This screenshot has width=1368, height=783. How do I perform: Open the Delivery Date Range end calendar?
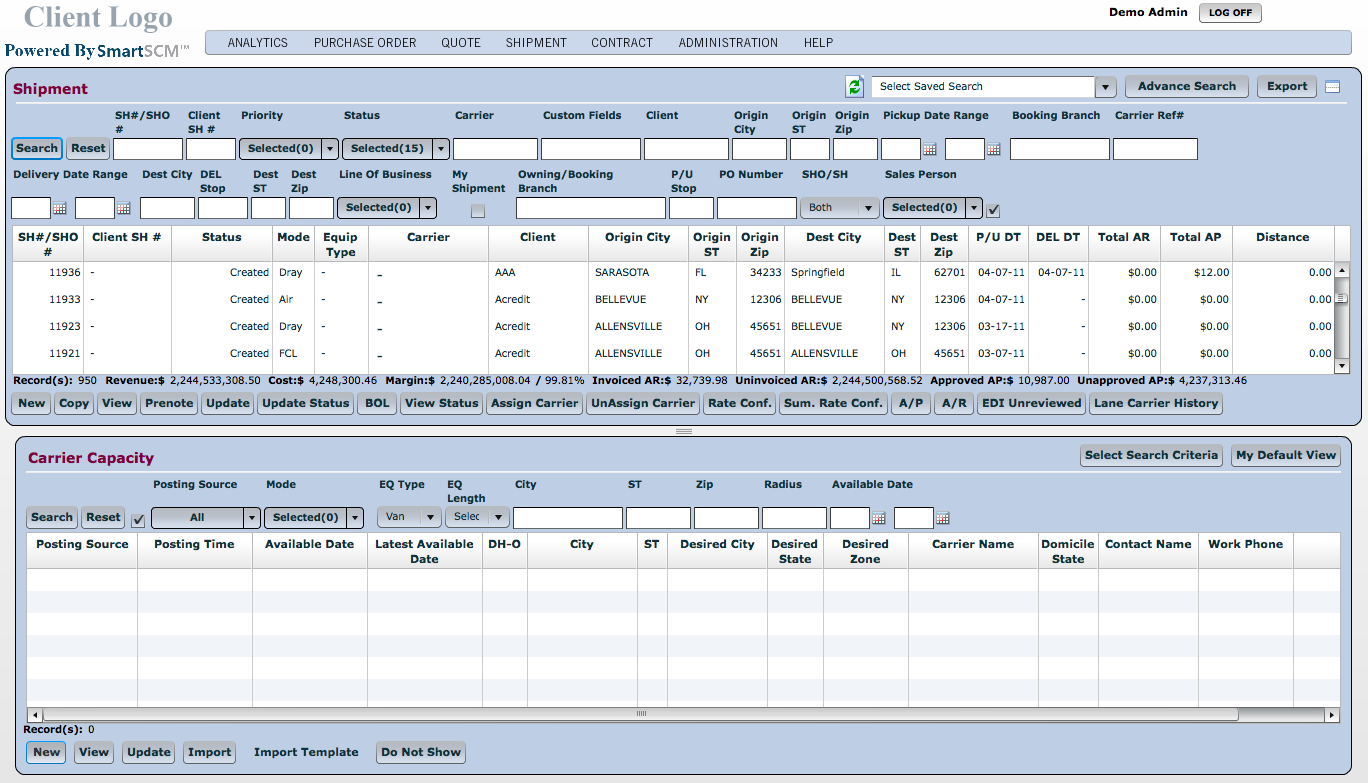pyautogui.click(x=123, y=209)
